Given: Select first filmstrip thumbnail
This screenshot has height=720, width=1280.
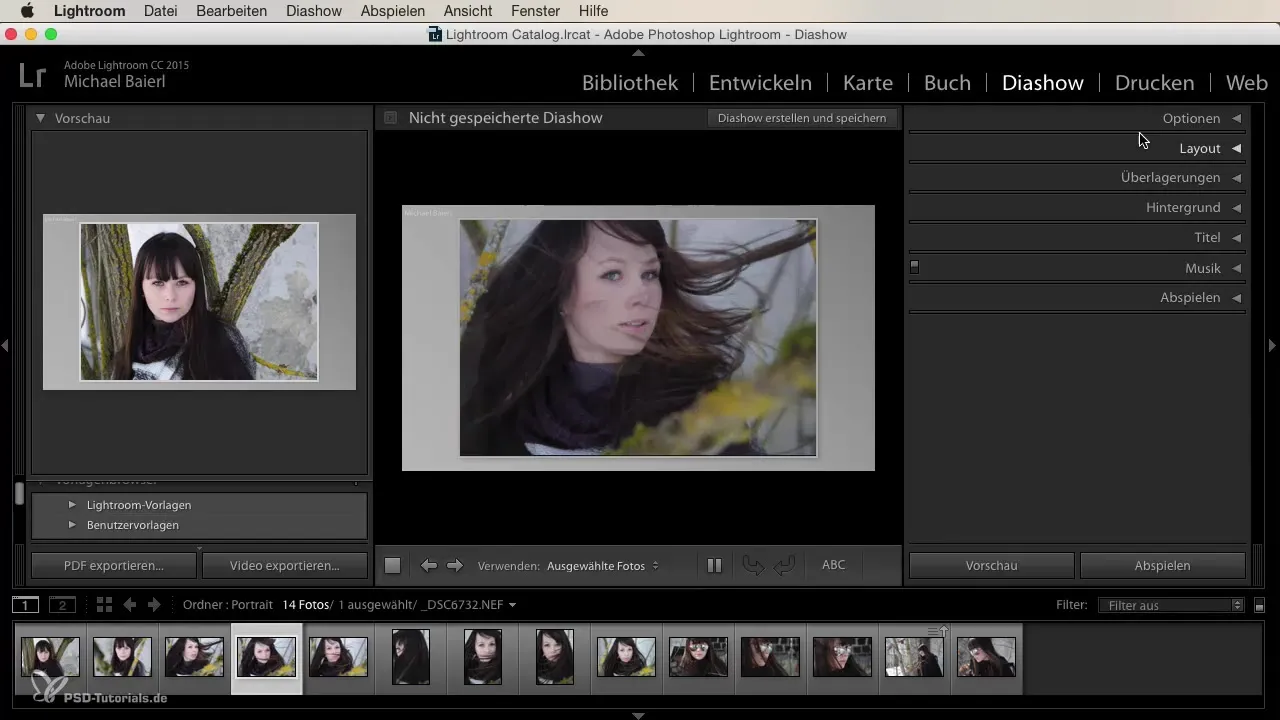Looking at the screenshot, I should click(50, 657).
